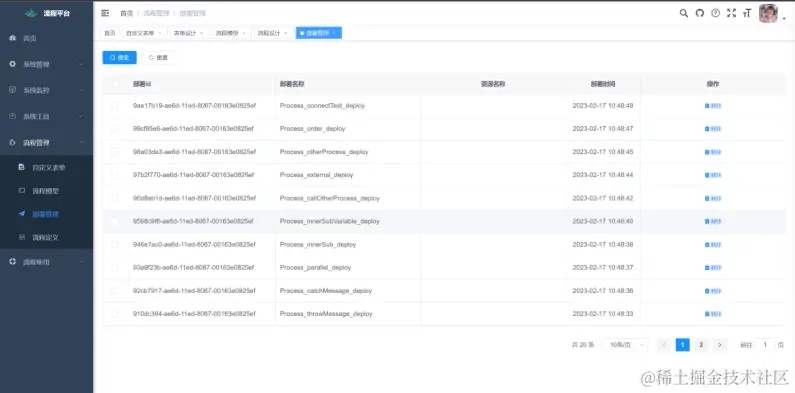Delete the Process_catchMessage_deploy row

713,291
